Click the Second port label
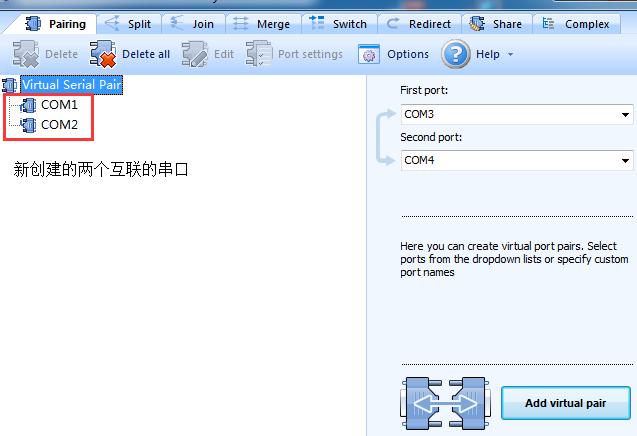The height and width of the screenshot is (436, 637). coord(431,137)
